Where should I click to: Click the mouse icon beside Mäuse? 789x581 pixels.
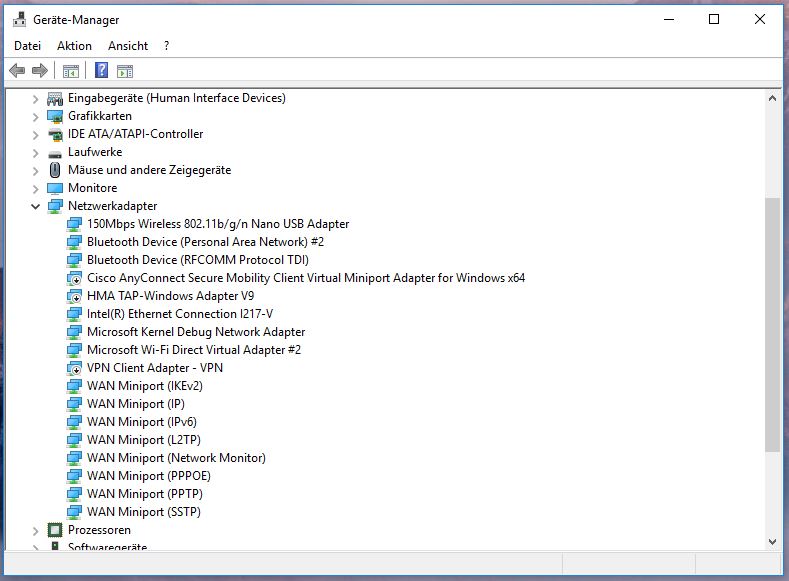point(55,170)
